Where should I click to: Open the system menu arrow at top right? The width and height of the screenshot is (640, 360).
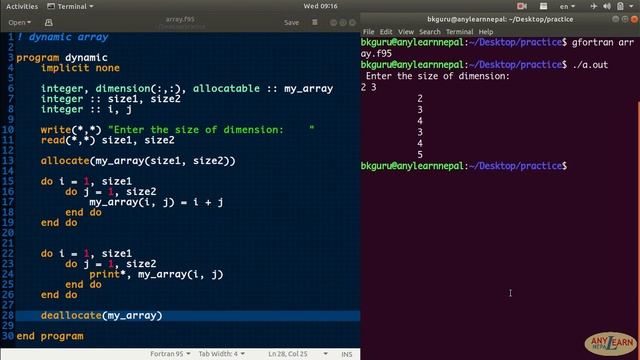(631, 7)
